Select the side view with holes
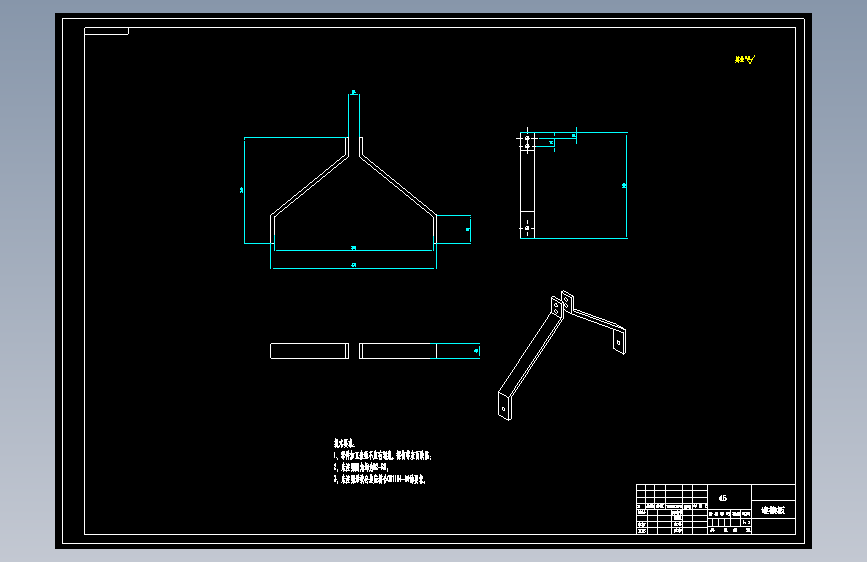Viewport: 867px width, 562px height. [527, 185]
